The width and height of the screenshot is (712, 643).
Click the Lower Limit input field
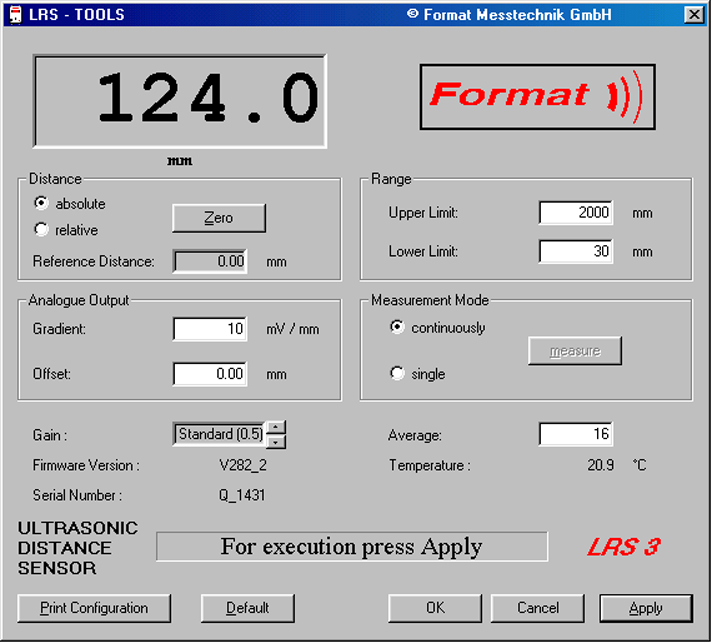(576, 251)
